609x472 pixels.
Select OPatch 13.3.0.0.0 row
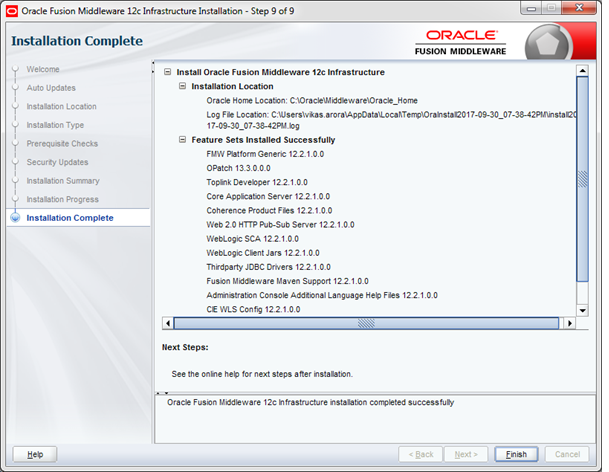(x=238, y=168)
